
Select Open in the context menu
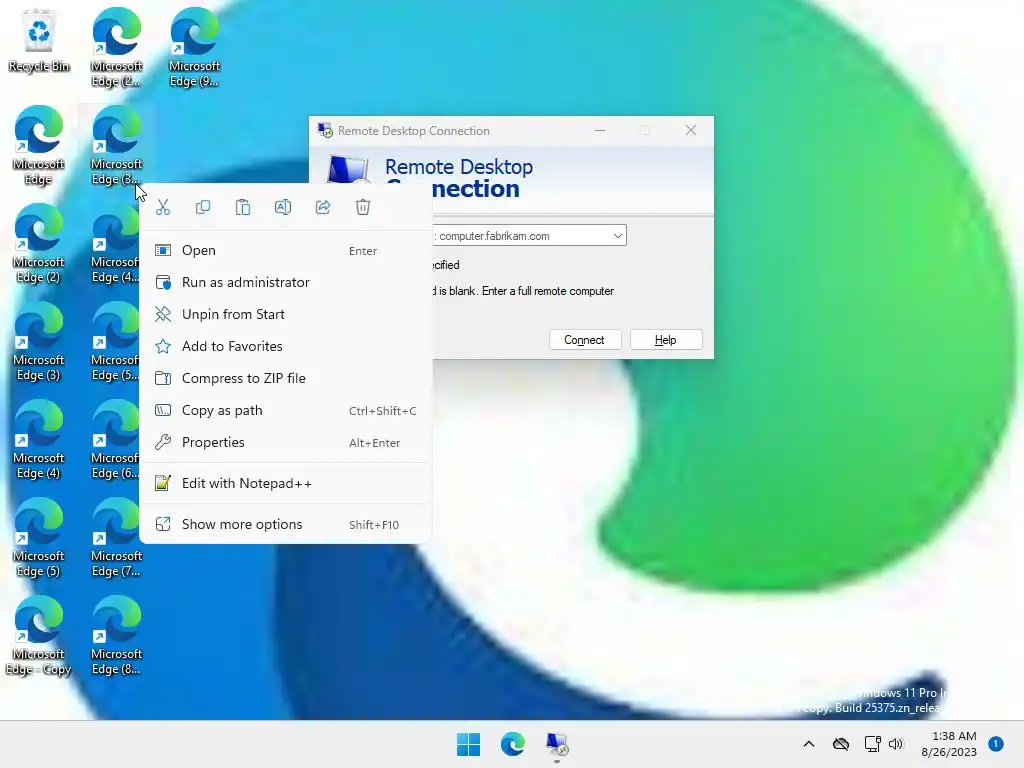pyautogui.click(x=285, y=251)
